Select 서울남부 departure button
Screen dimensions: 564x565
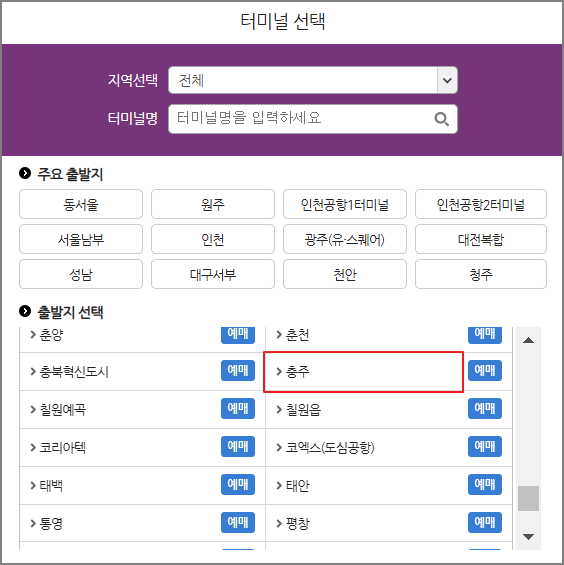click(81, 239)
